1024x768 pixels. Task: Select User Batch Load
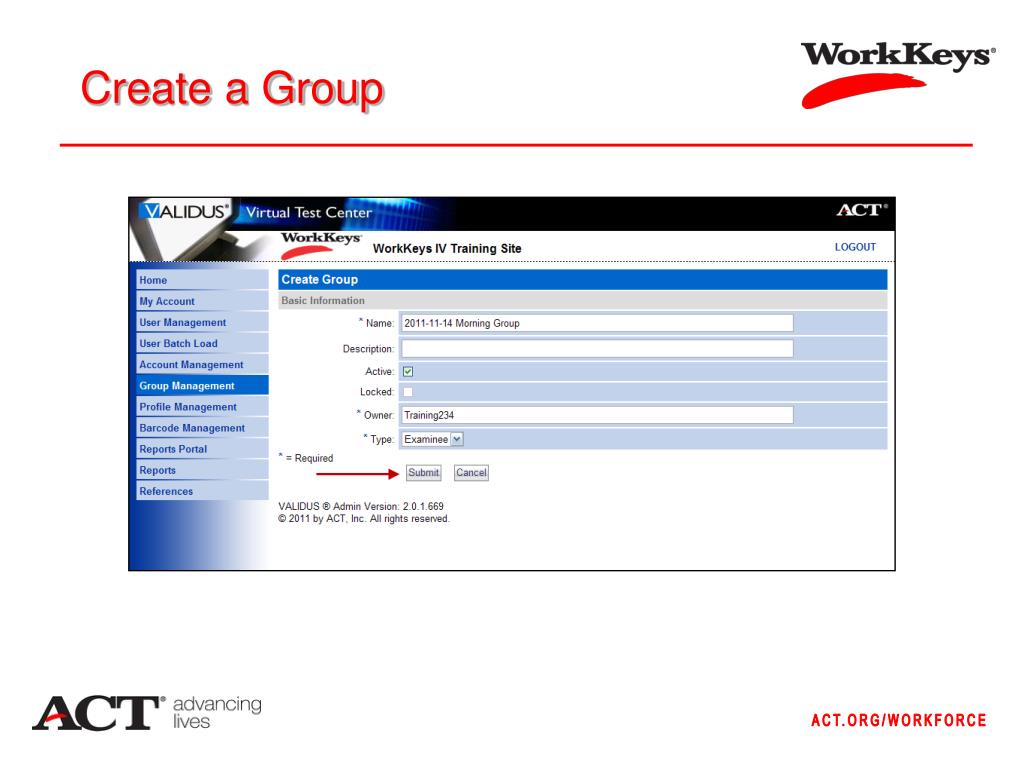coord(202,344)
